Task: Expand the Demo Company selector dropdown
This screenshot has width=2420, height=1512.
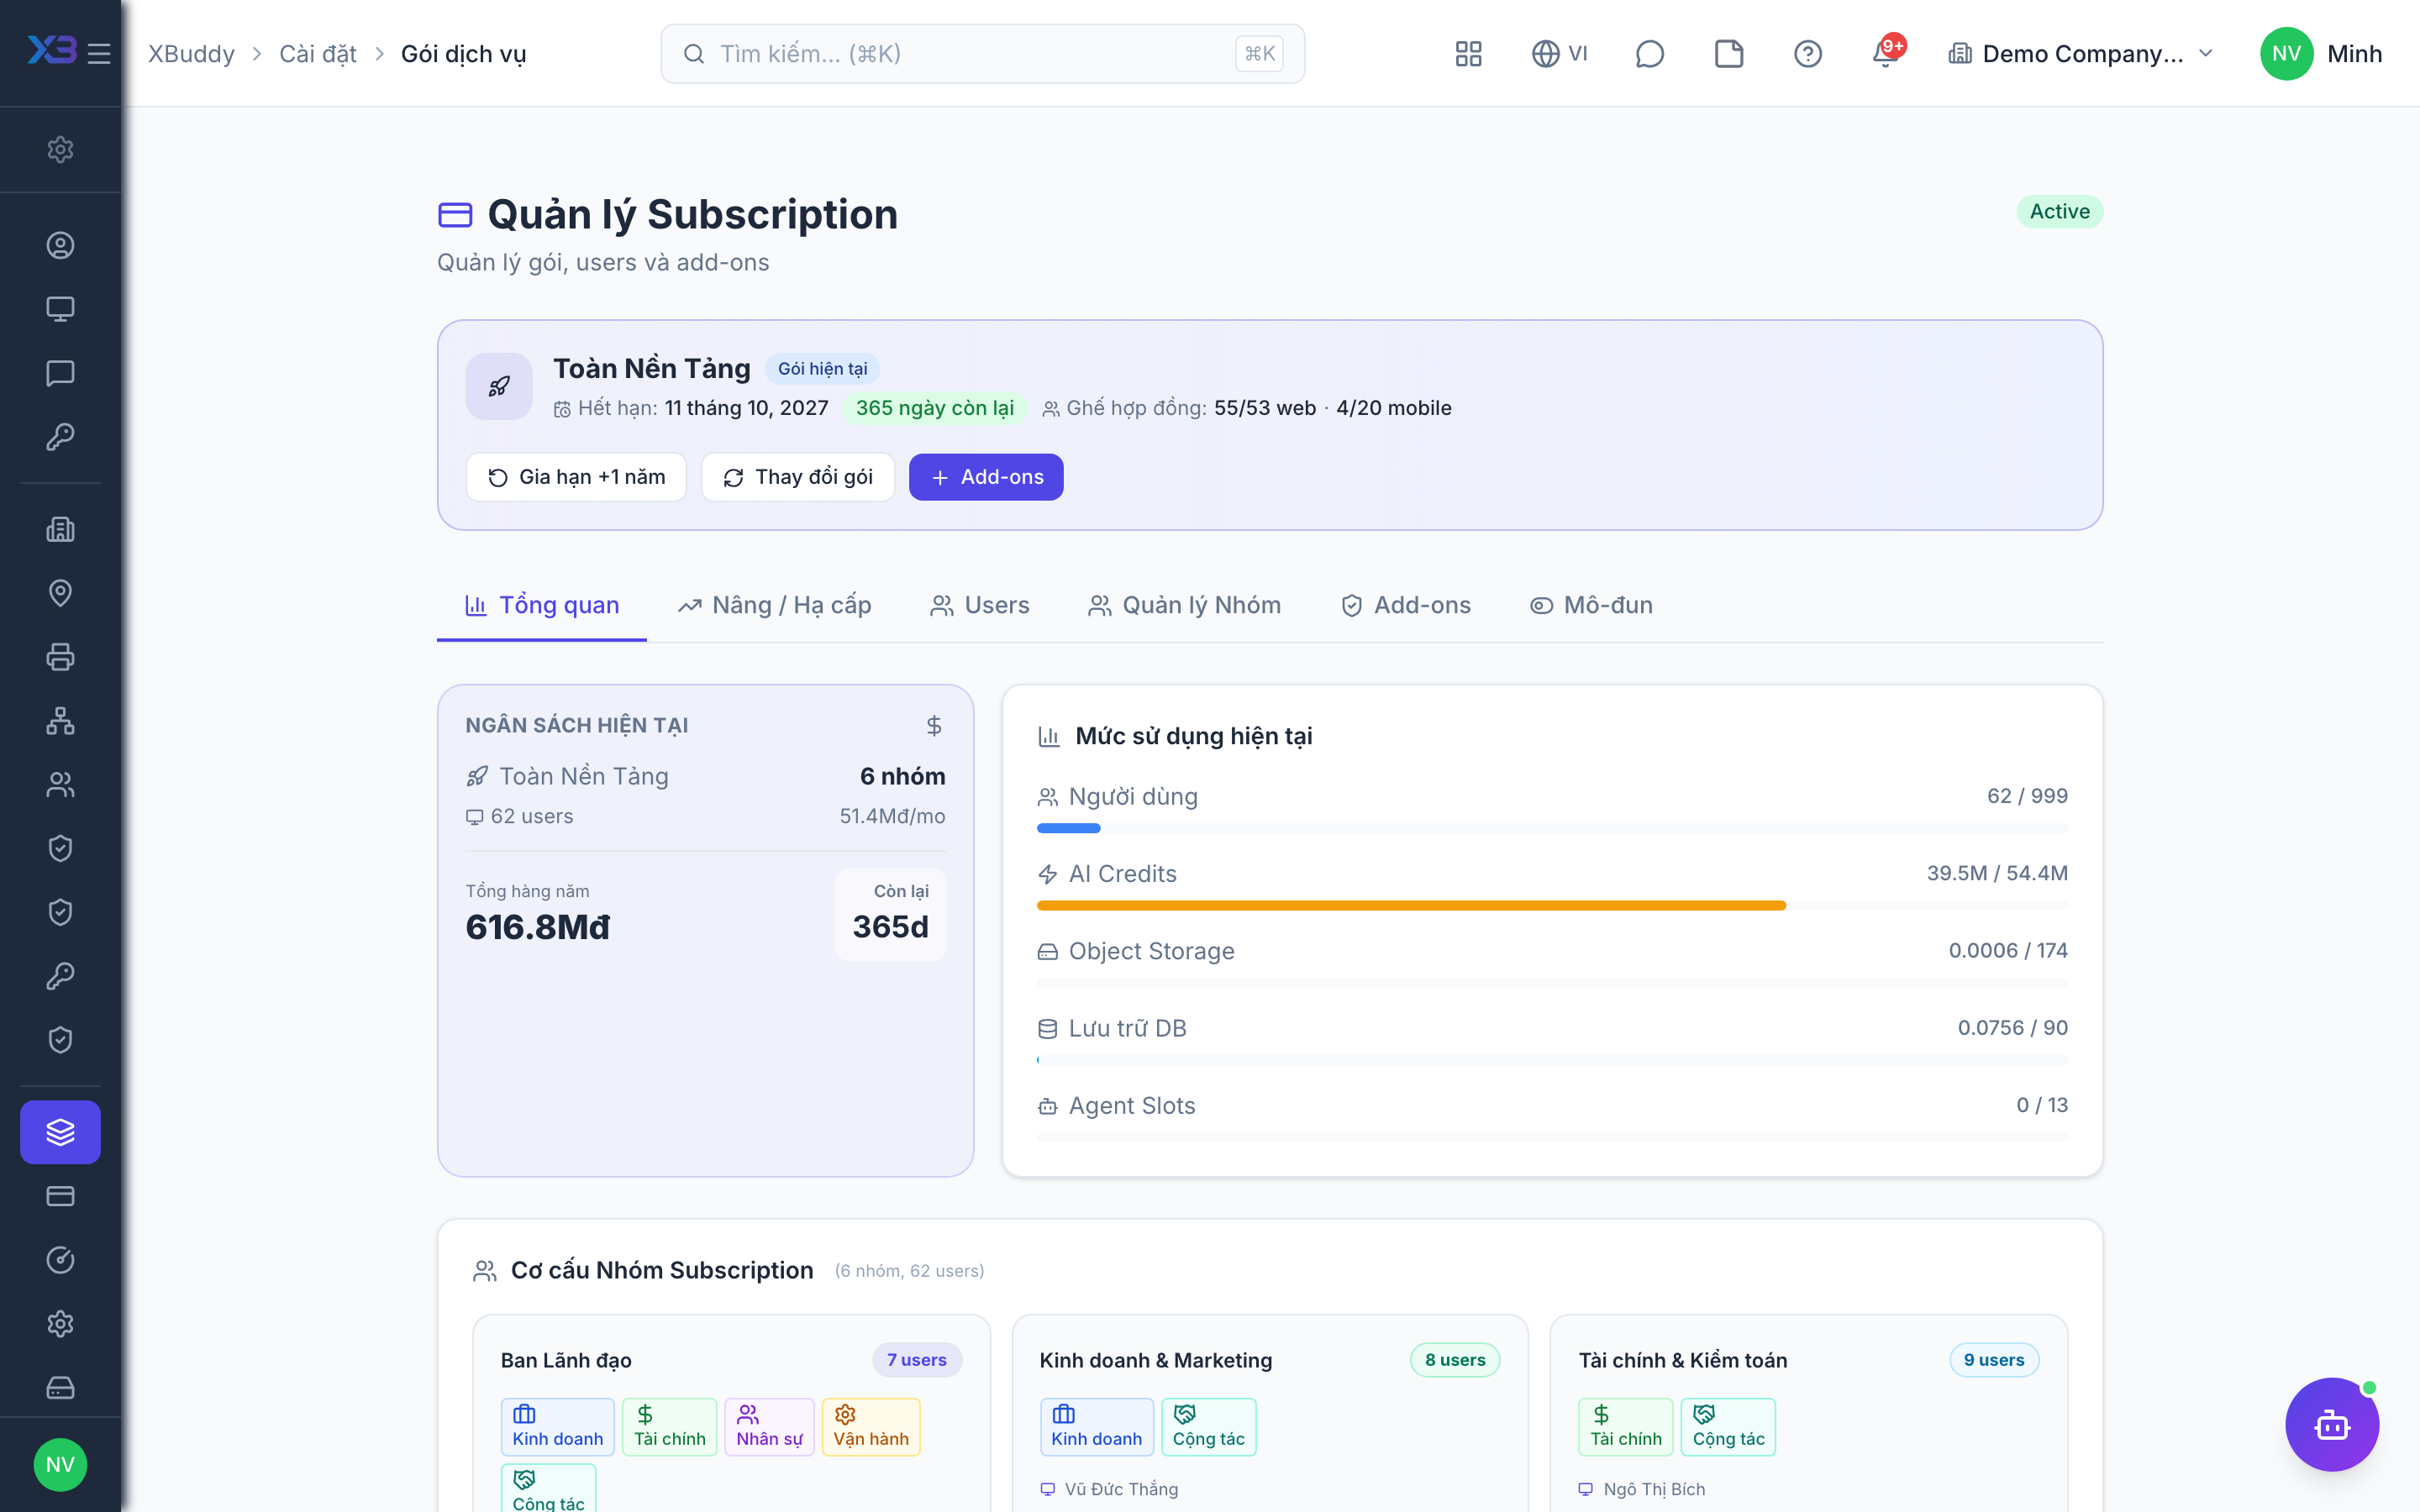Action: (x=2081, y=53)
